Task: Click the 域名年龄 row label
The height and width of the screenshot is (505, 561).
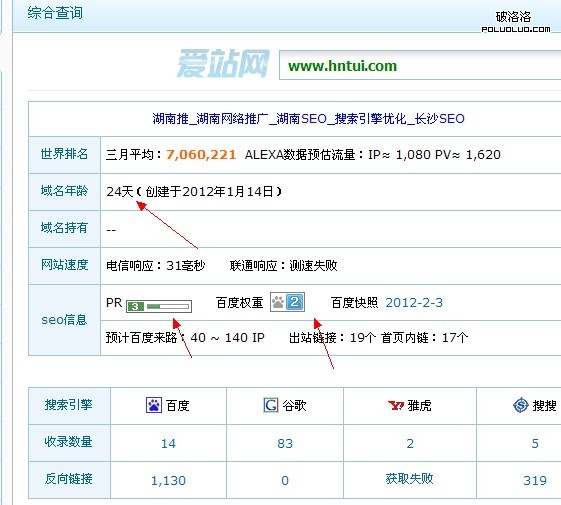Action: tap(64, 191)
